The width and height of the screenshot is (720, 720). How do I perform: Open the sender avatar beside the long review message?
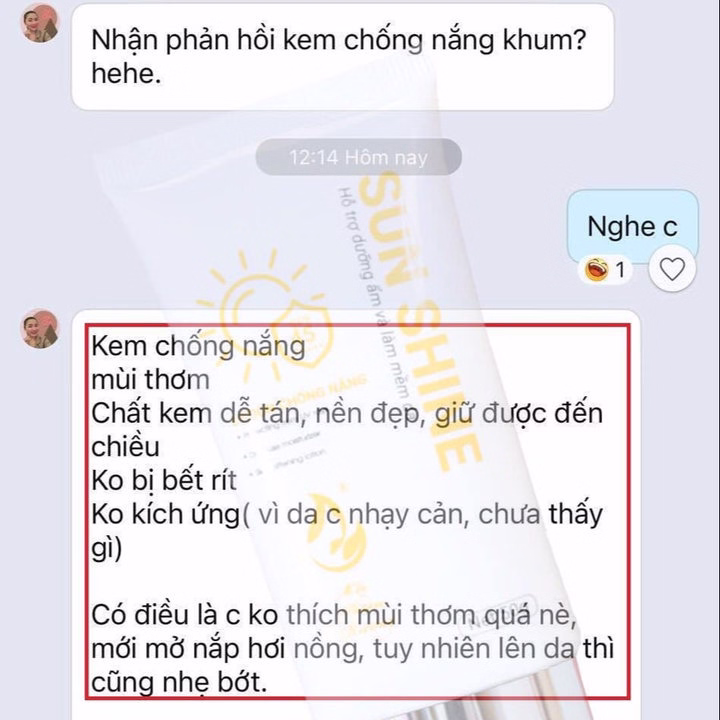click(40, 329)
